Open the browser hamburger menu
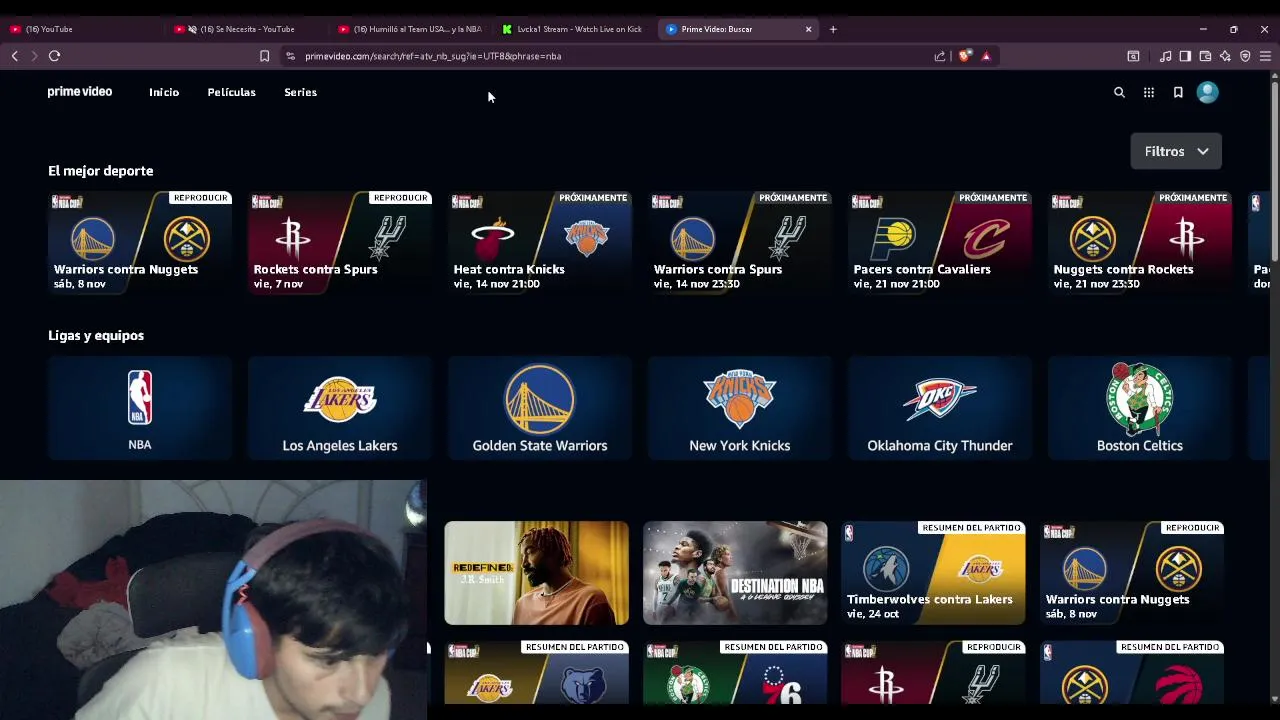 (1265, 56)
